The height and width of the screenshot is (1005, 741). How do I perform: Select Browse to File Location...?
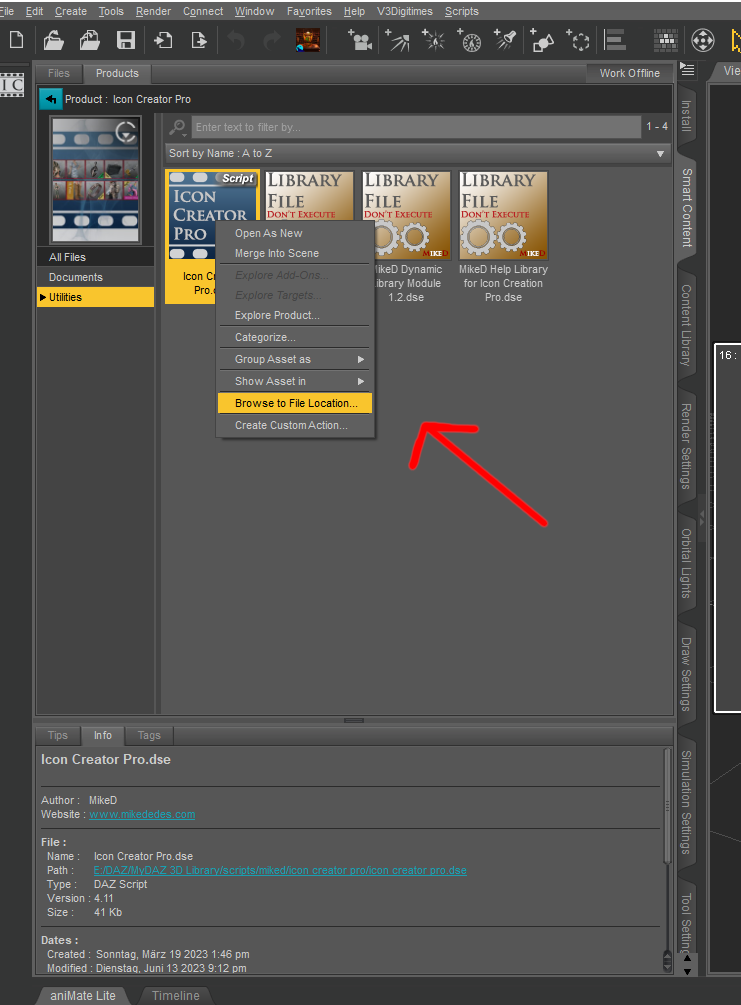(295, 403)
